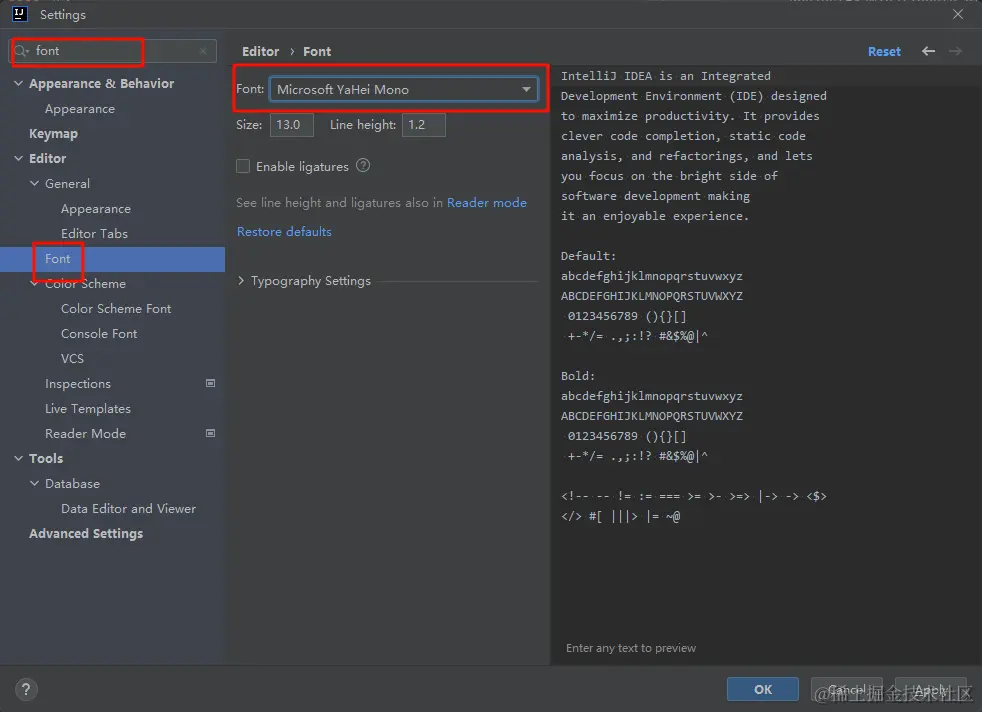Click the Apply button
The height and width of the screenshot is (712, 982).
[x=930, y=689]
